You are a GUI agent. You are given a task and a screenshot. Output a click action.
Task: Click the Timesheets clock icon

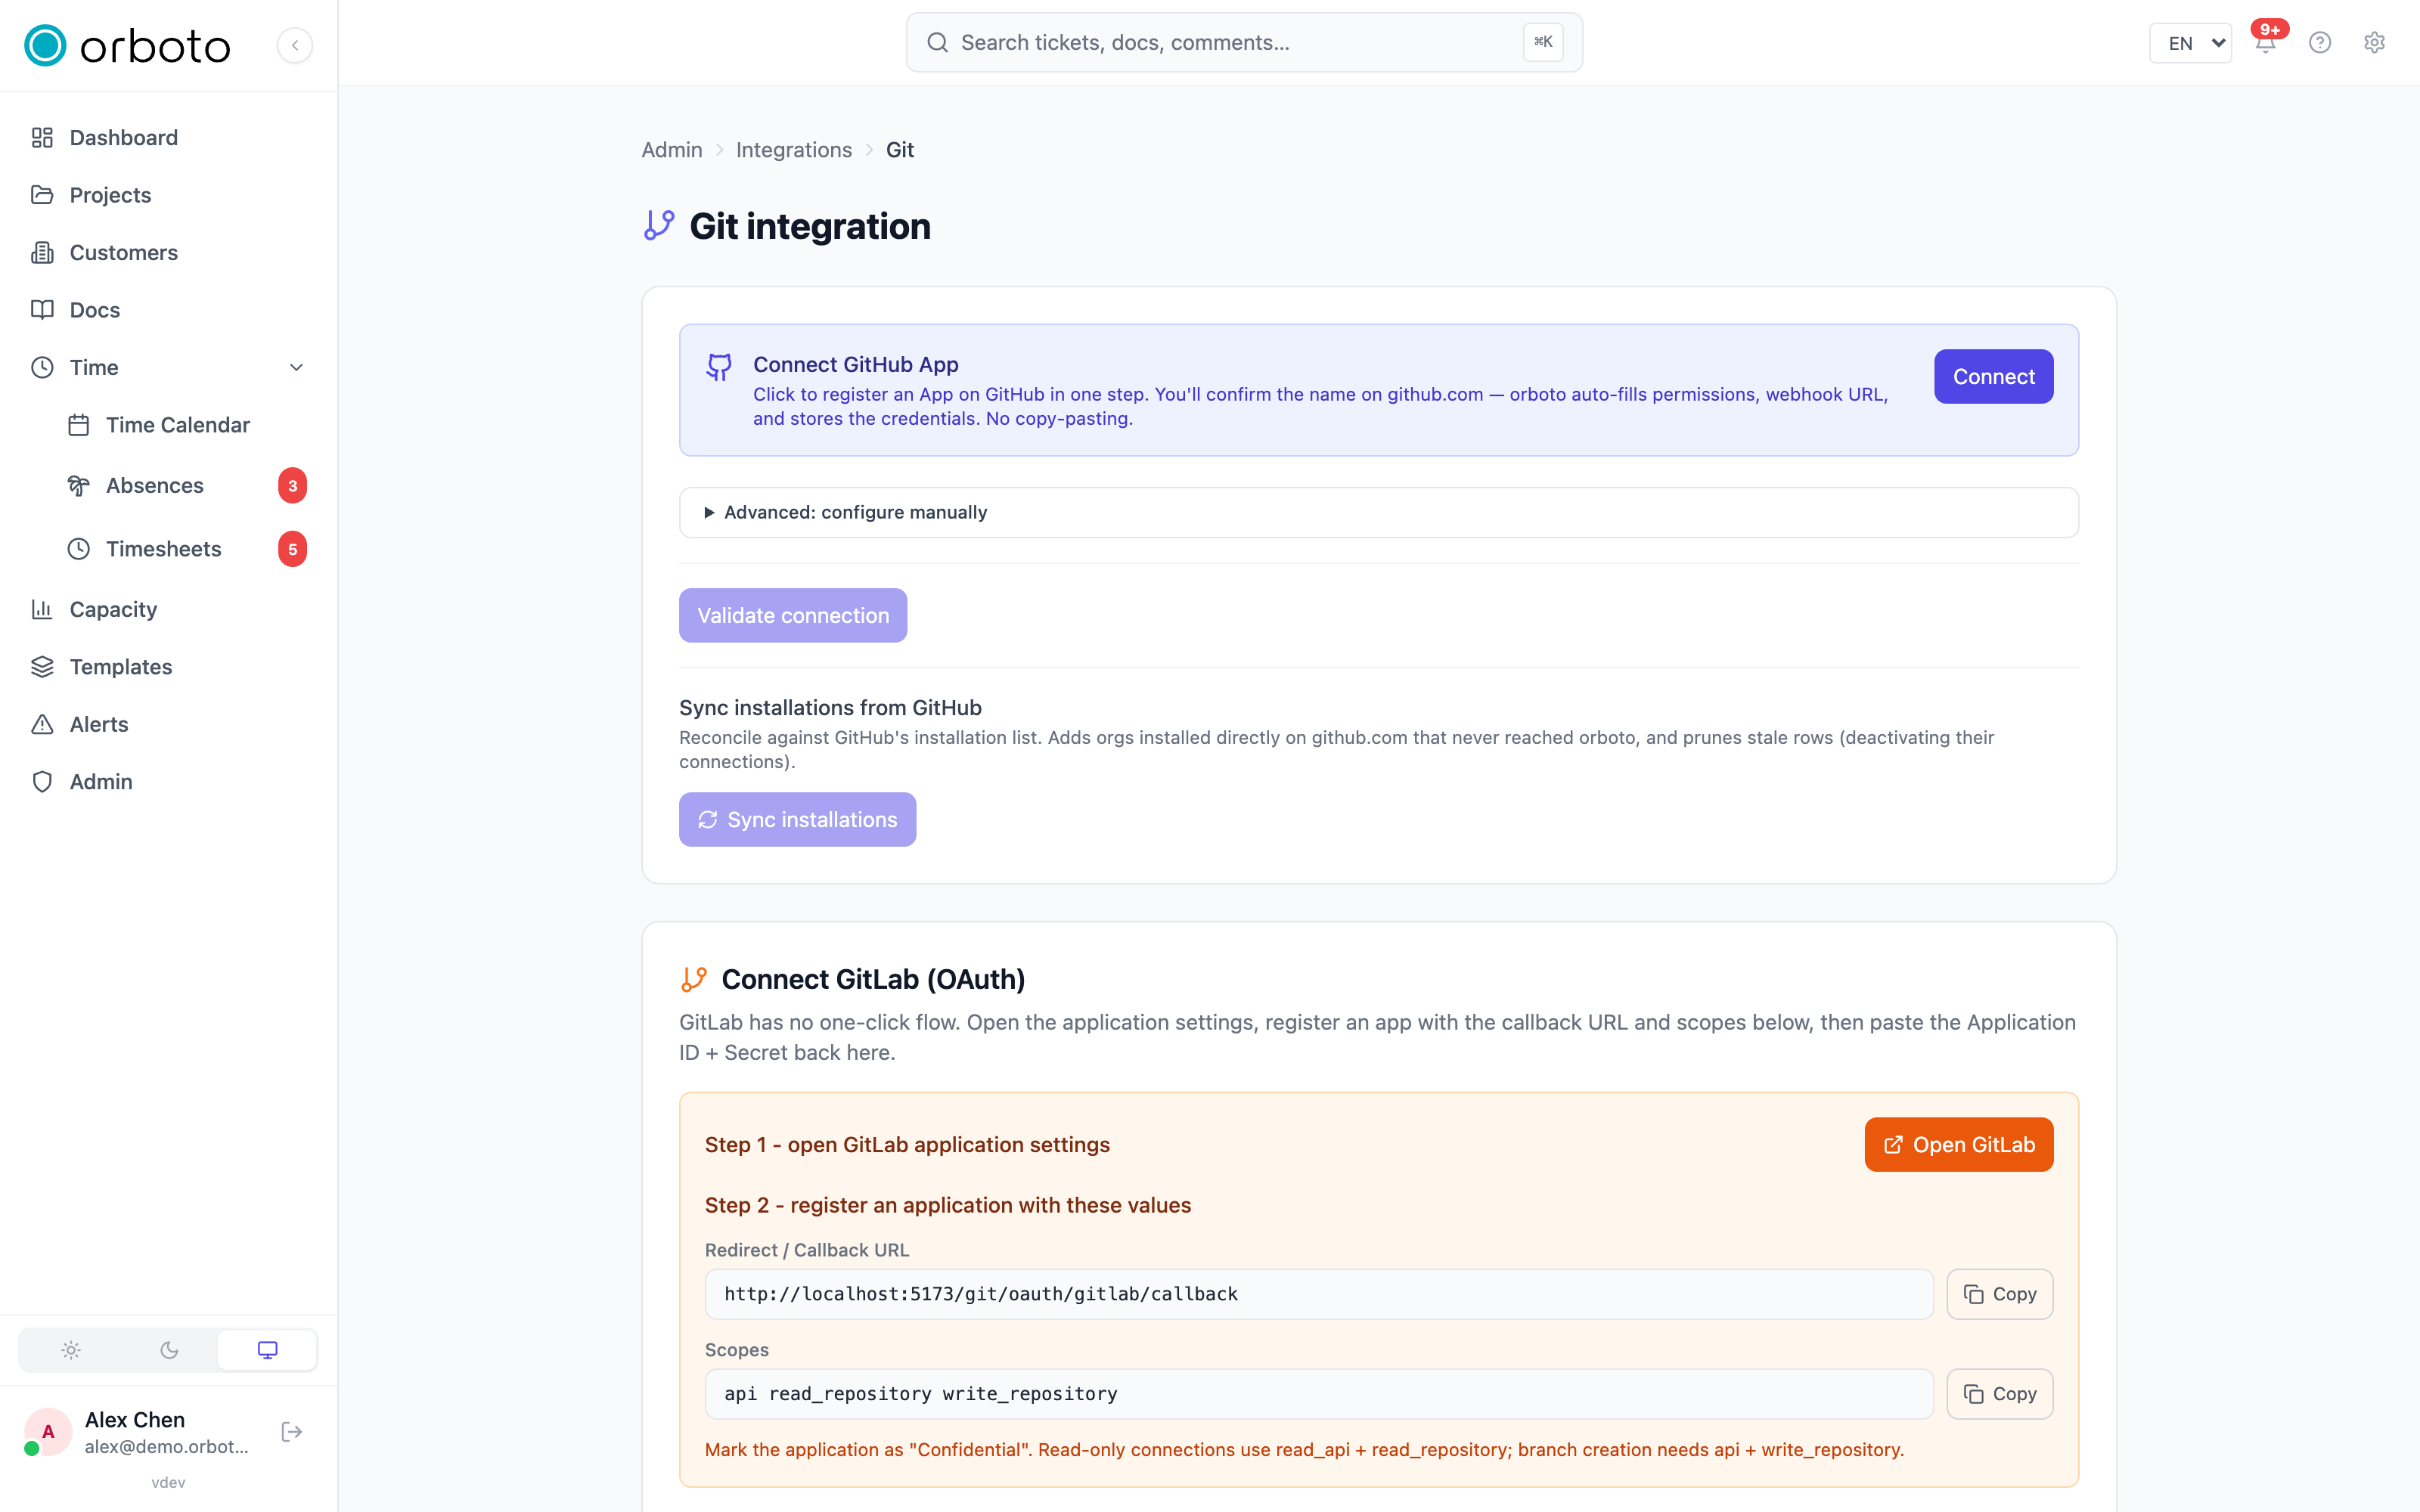pyautogui.click(x=79, y=549)
